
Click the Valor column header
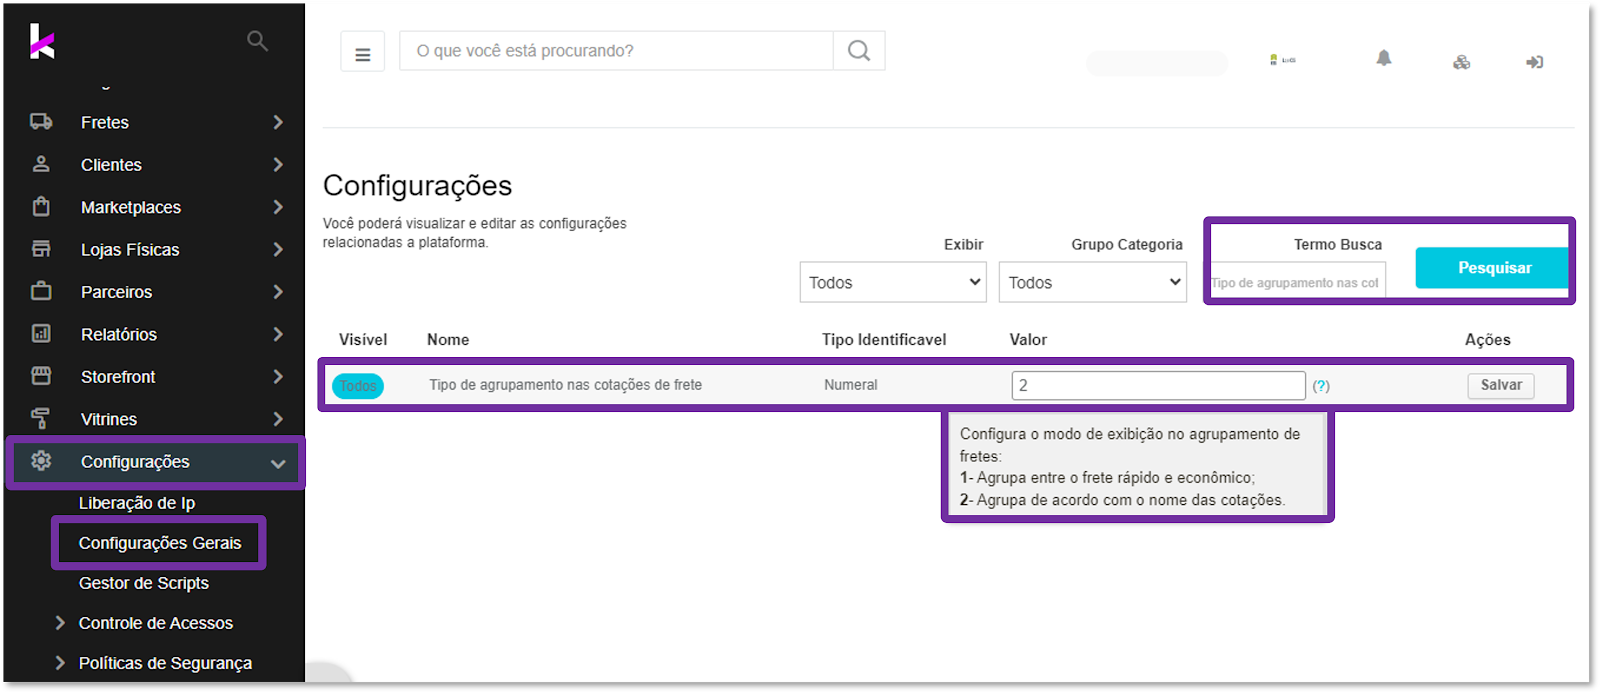[1028, 340]
